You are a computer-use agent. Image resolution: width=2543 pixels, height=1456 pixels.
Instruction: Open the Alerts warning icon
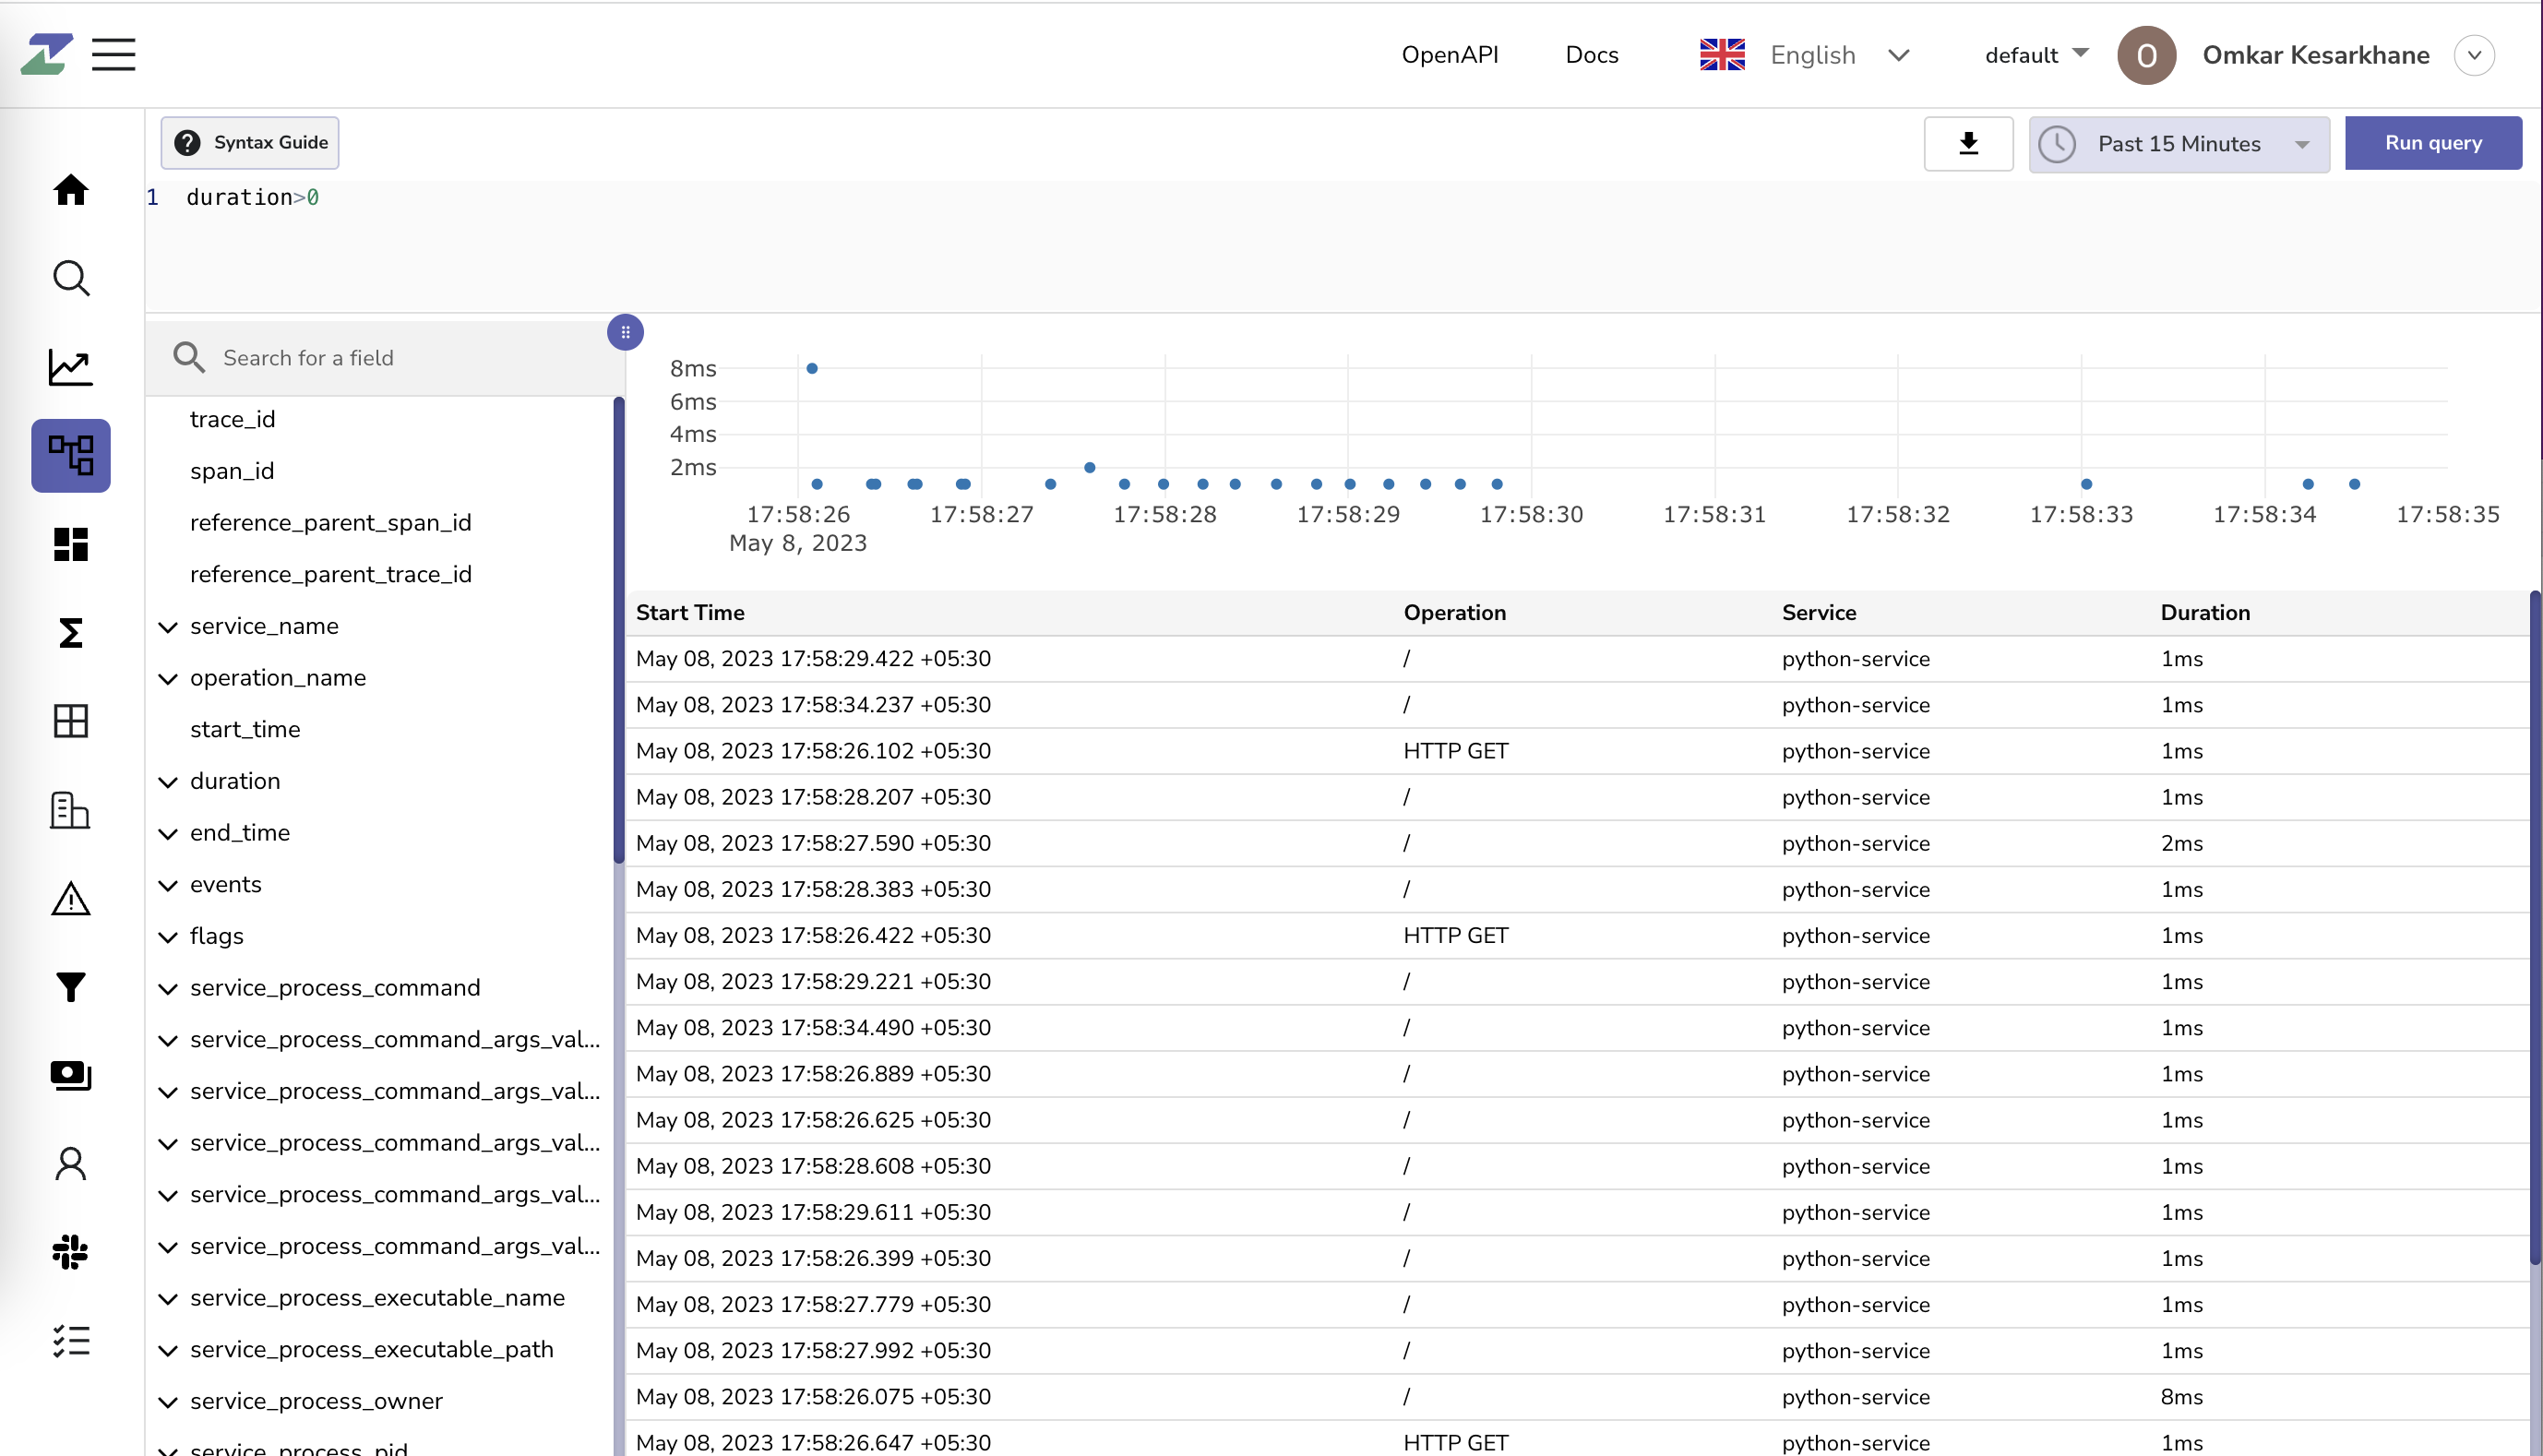click(x=71, y=899)
